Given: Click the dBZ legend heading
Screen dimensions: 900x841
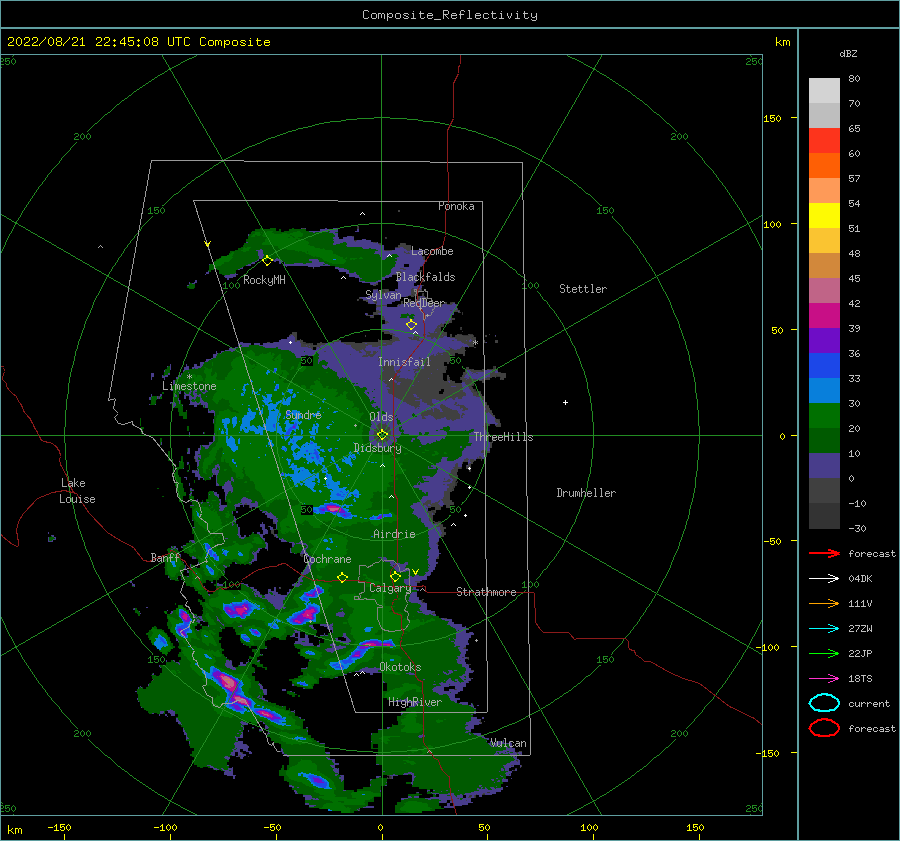Looking at the screenshot, I should click(x=848, y=53).
